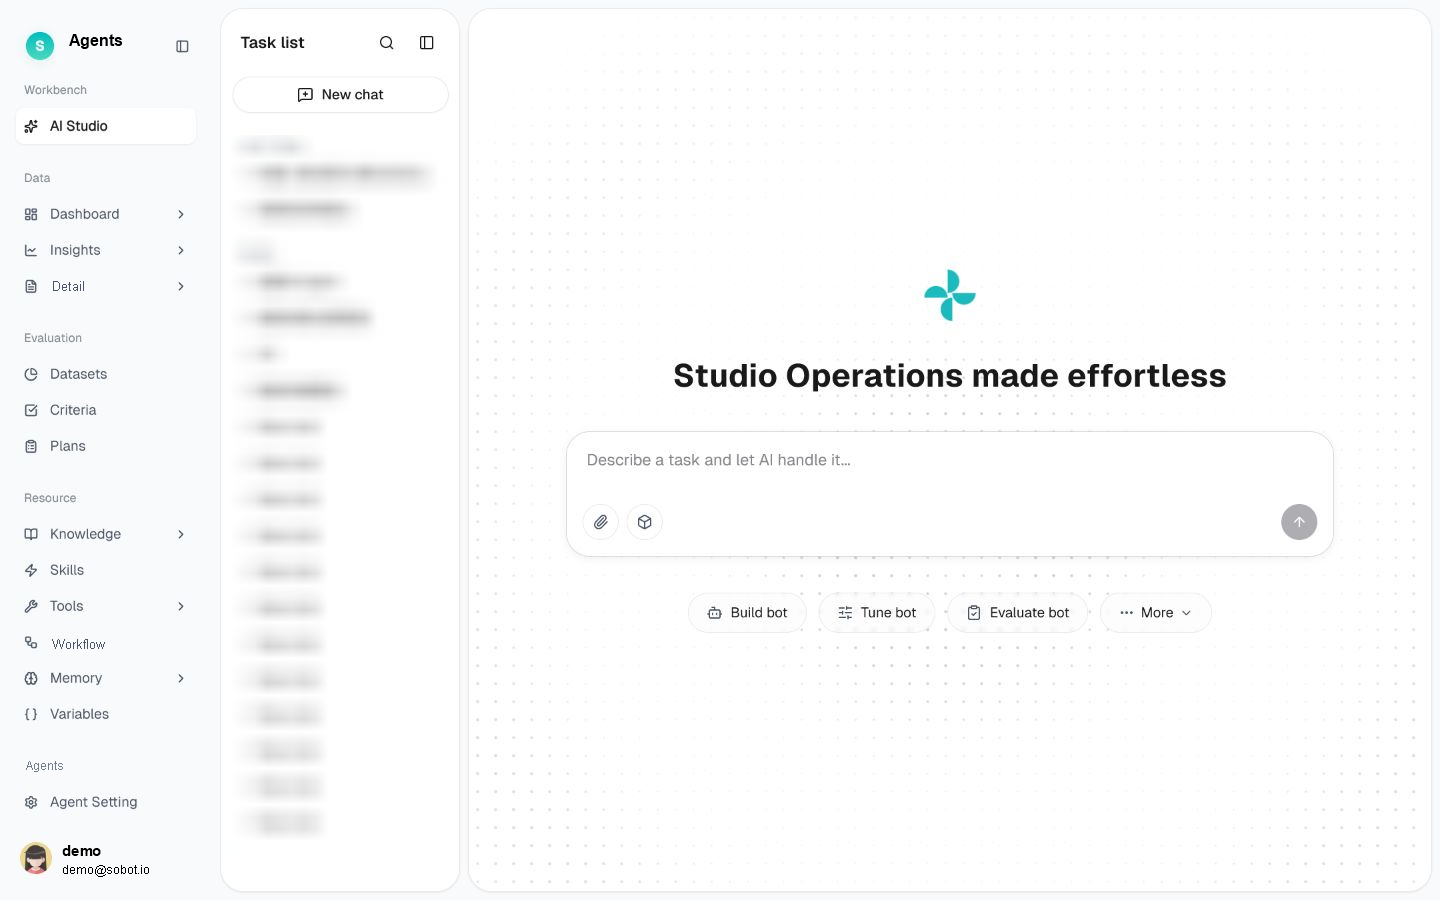Expand the Knowledge chevron
Image resolution: width=1440 pixels, height=900 pixels.
pyautogui.click(x=181, y=534)
